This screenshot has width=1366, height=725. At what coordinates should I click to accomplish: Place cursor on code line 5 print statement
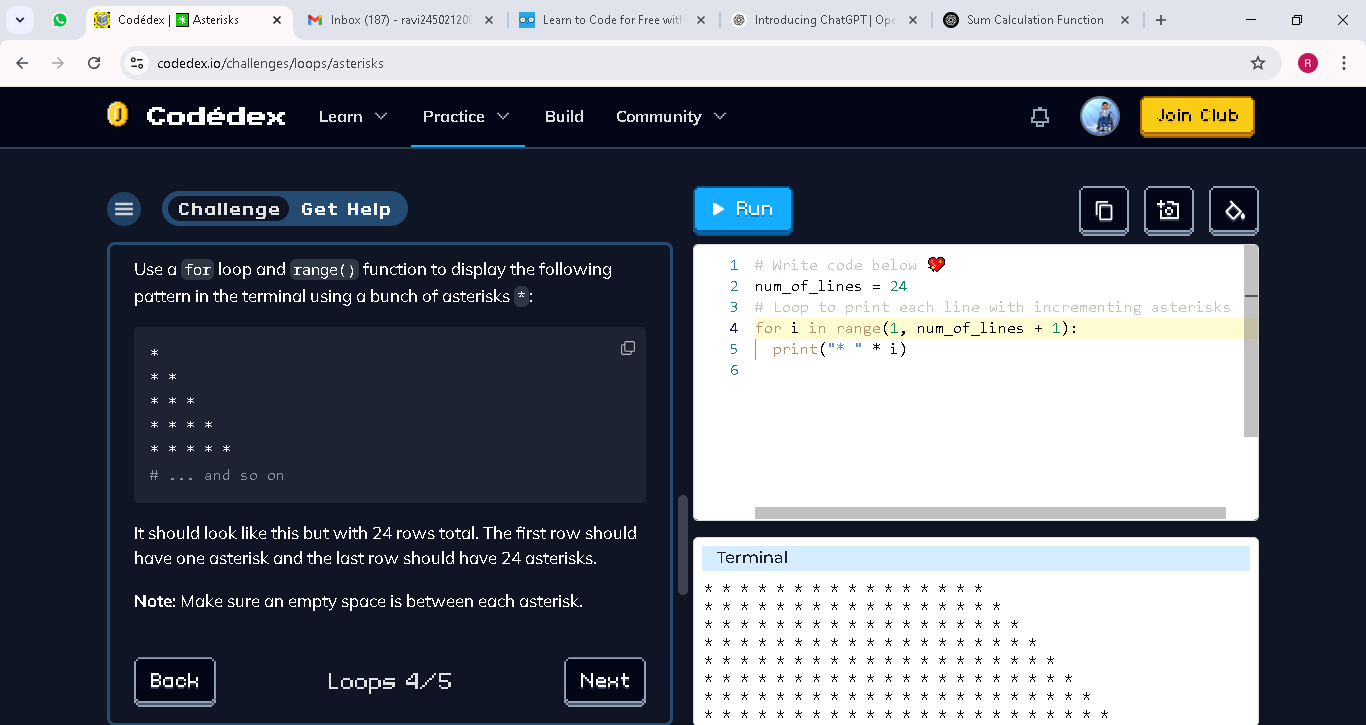(x=839, y=349)
